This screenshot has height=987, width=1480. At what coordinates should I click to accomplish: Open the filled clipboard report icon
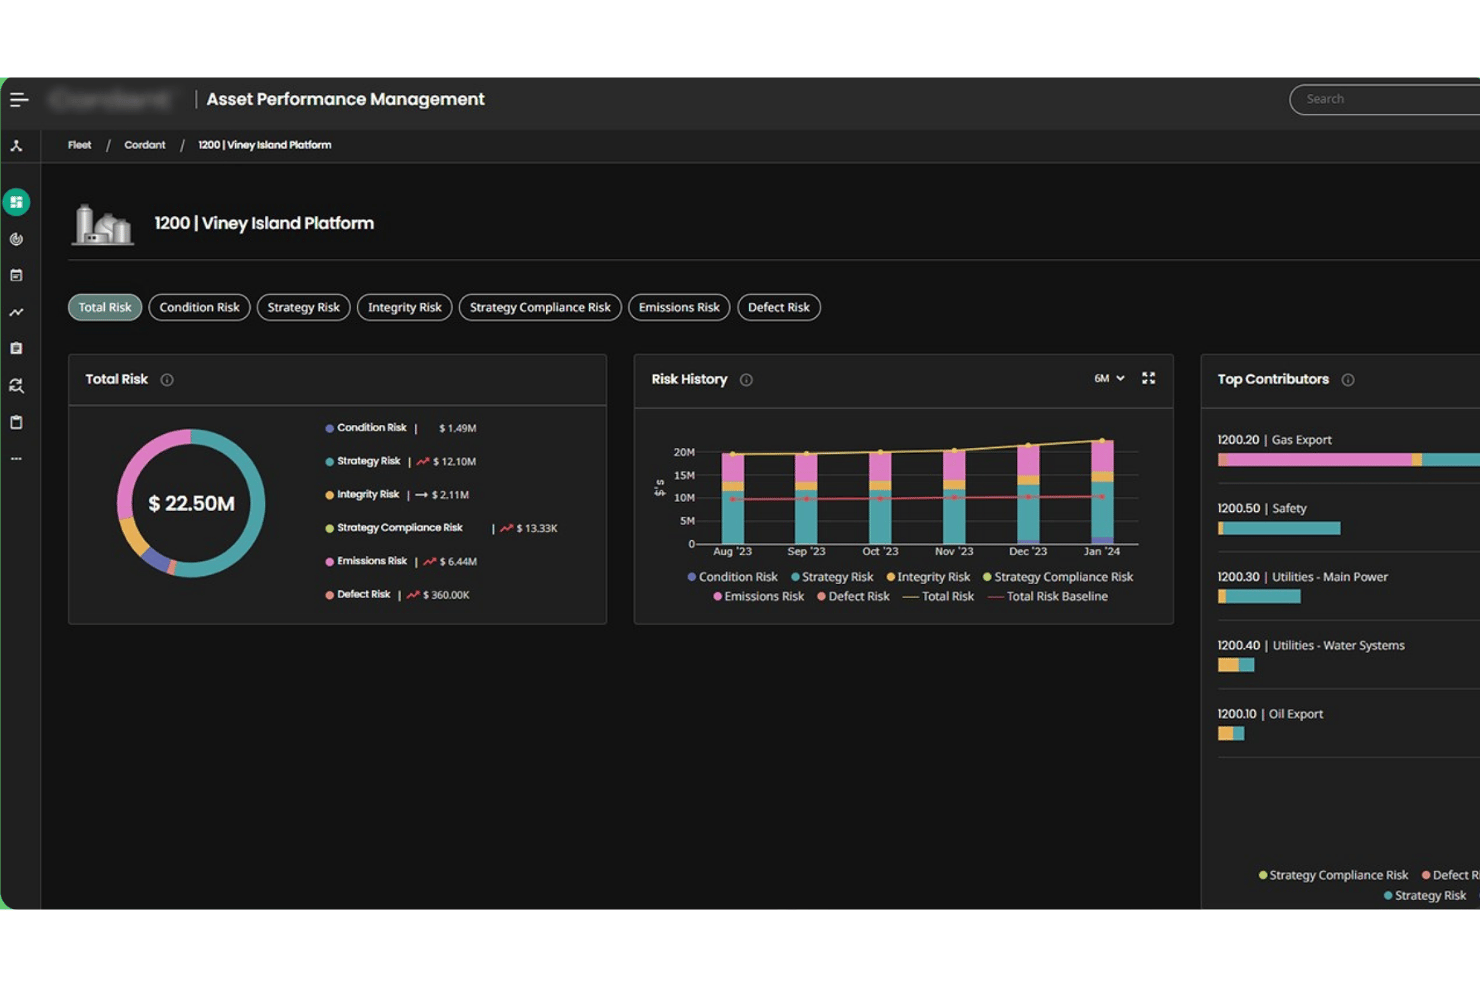16,348
